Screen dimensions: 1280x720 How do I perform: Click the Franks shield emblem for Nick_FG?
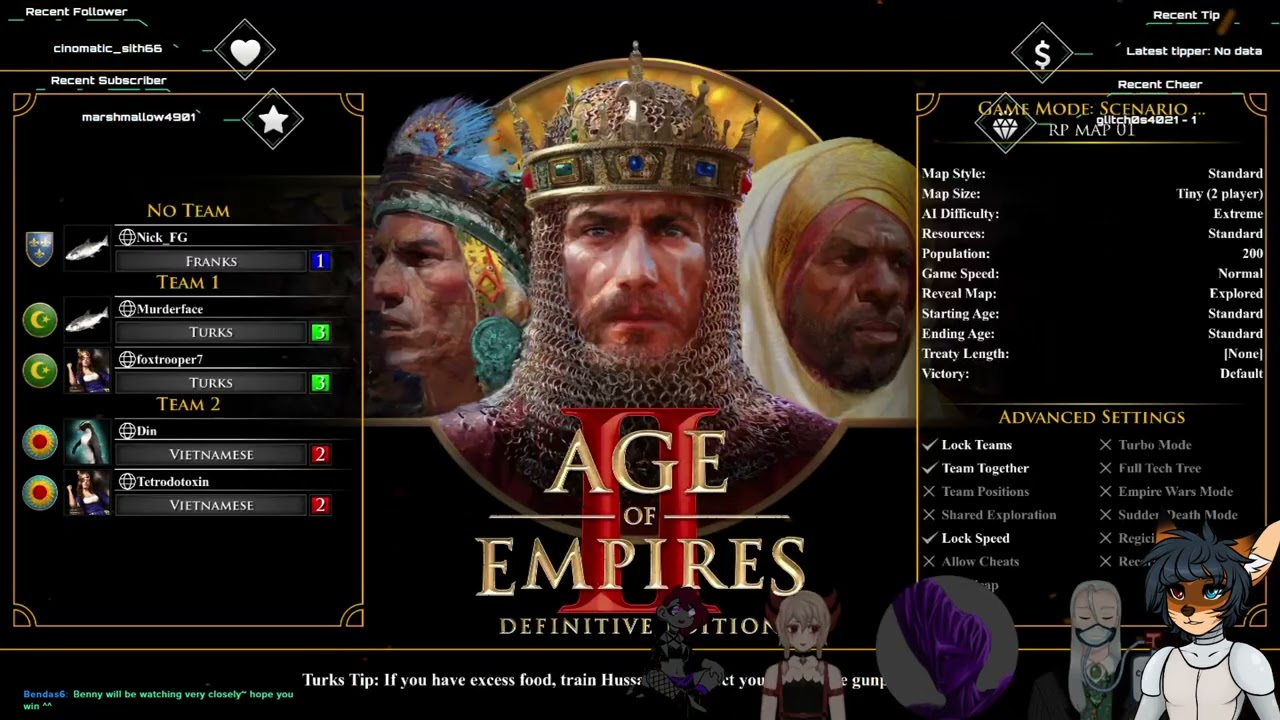pos(39,248)
